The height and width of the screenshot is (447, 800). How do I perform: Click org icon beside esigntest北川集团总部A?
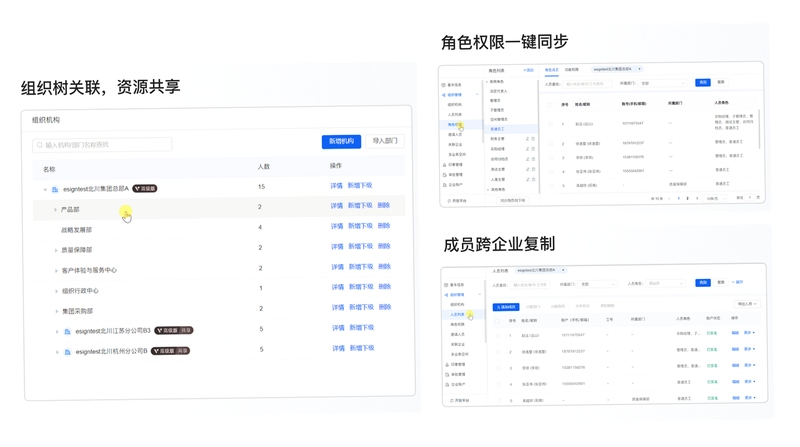[x=55, y=189]
